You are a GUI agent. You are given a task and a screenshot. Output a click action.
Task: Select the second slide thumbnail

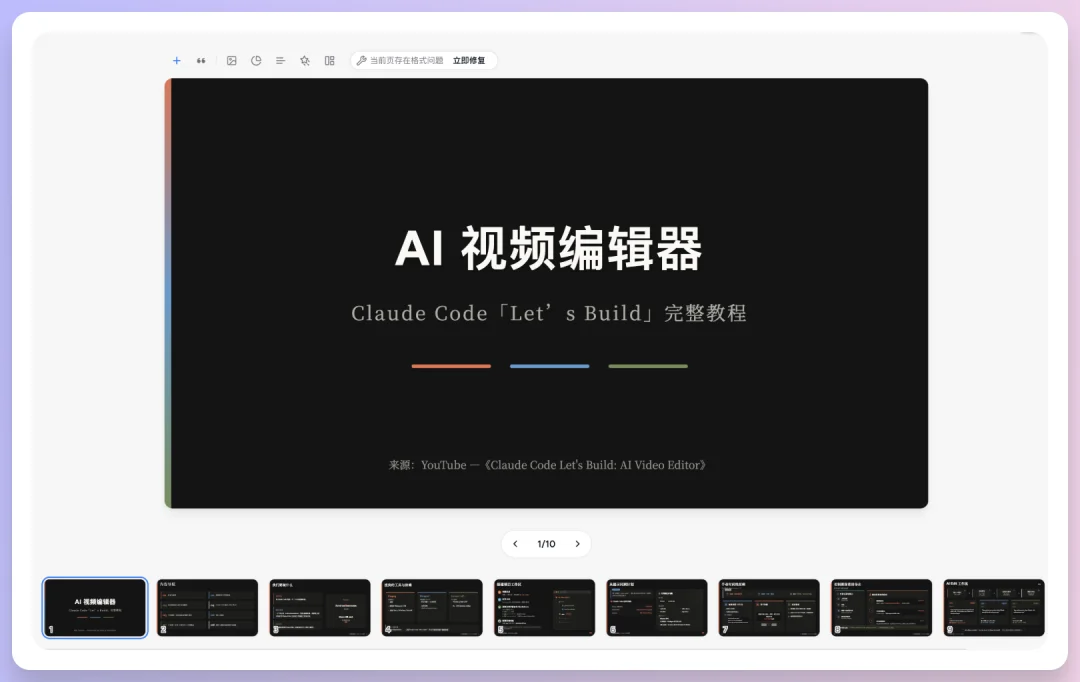(x=207, y=607)
